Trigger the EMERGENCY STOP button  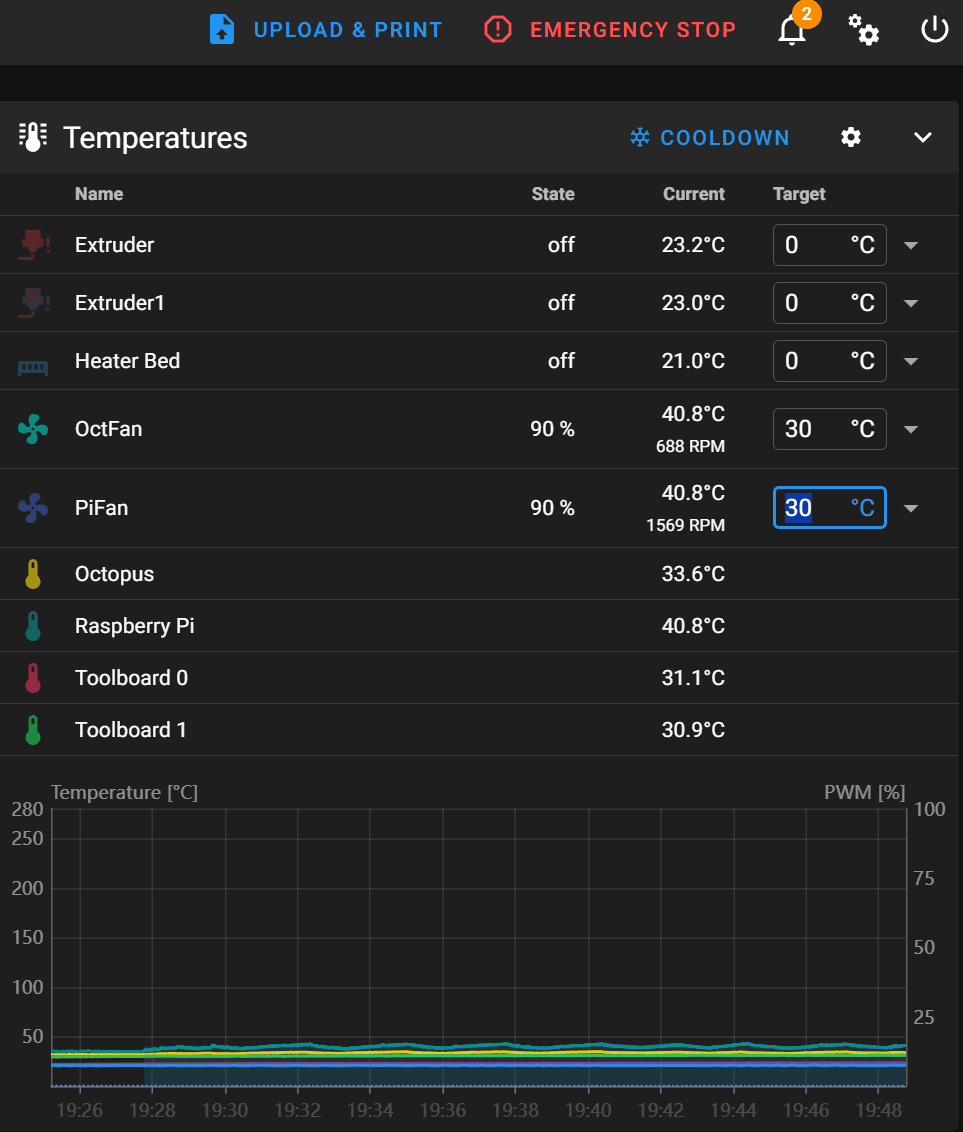click(x=632, y=30)
